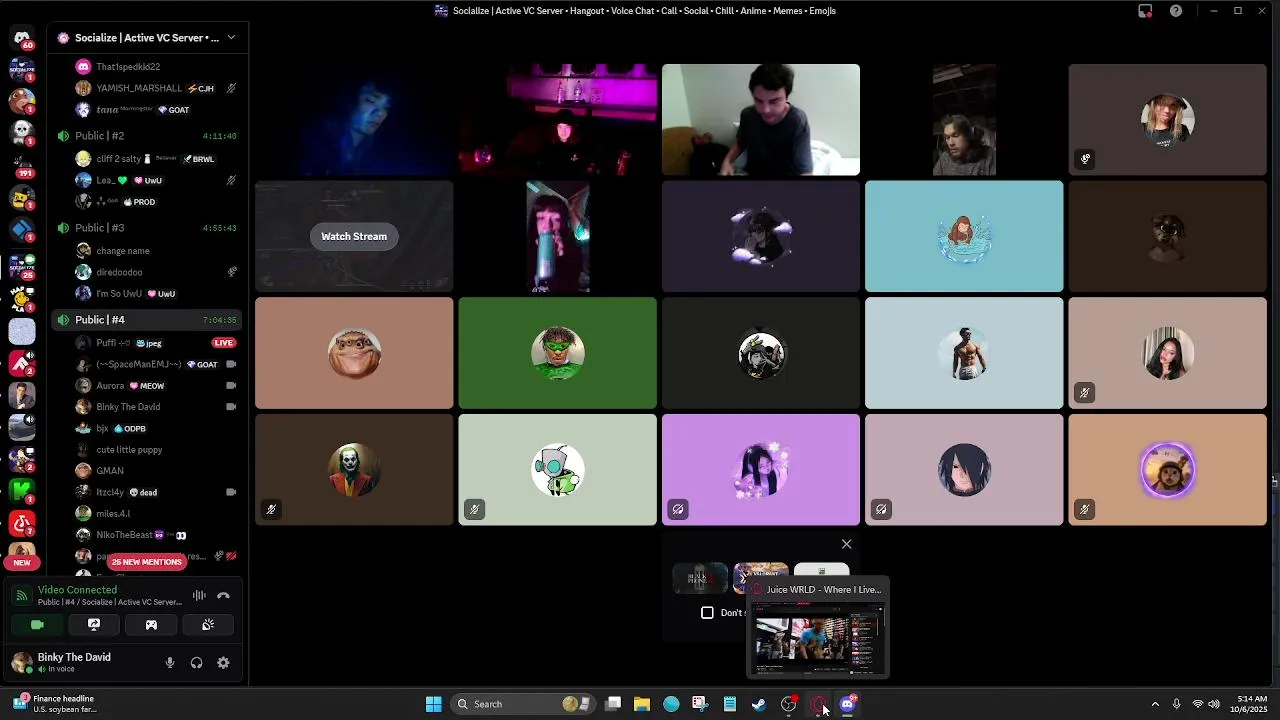Open File Explorer from taskbar

point(642,704)
